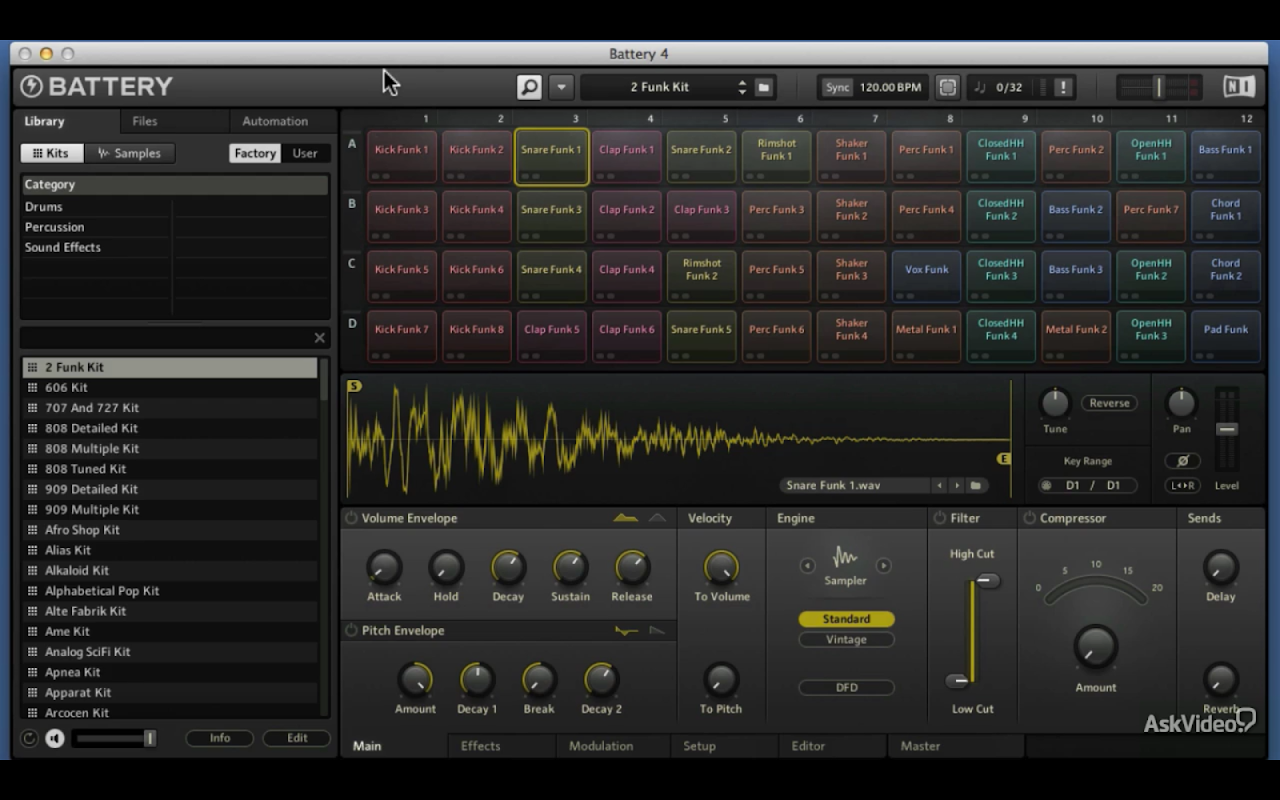
Task: Toggle the Sync button
Action: click(x=837, y=87)
